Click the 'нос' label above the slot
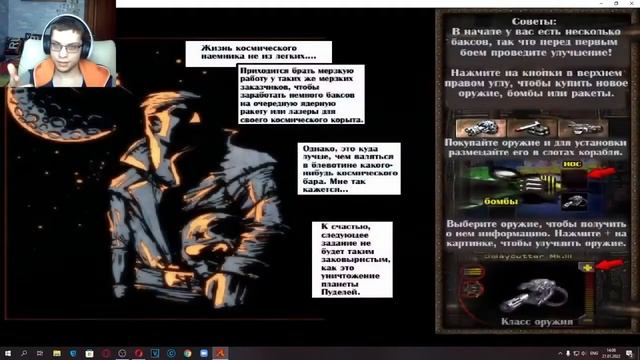 click(572, 164)
